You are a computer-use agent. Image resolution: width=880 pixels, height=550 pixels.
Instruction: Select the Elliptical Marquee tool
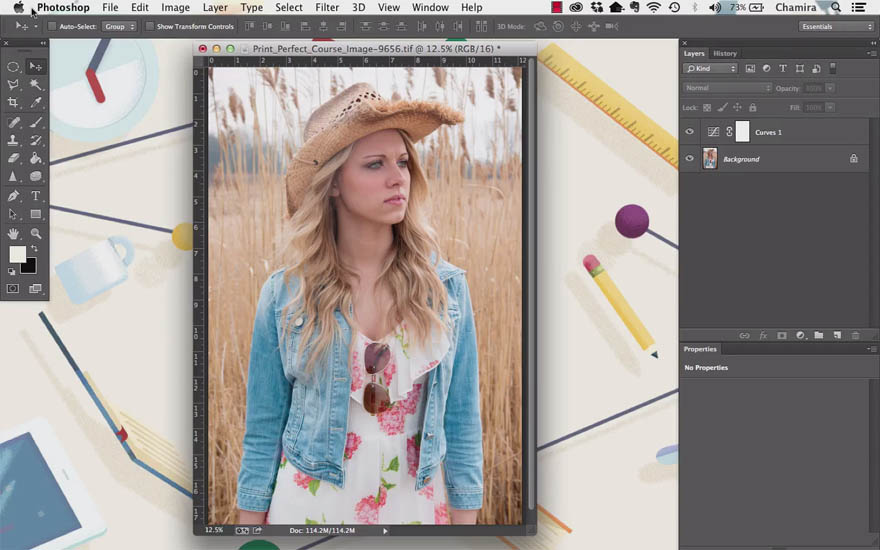pos(13,67)
